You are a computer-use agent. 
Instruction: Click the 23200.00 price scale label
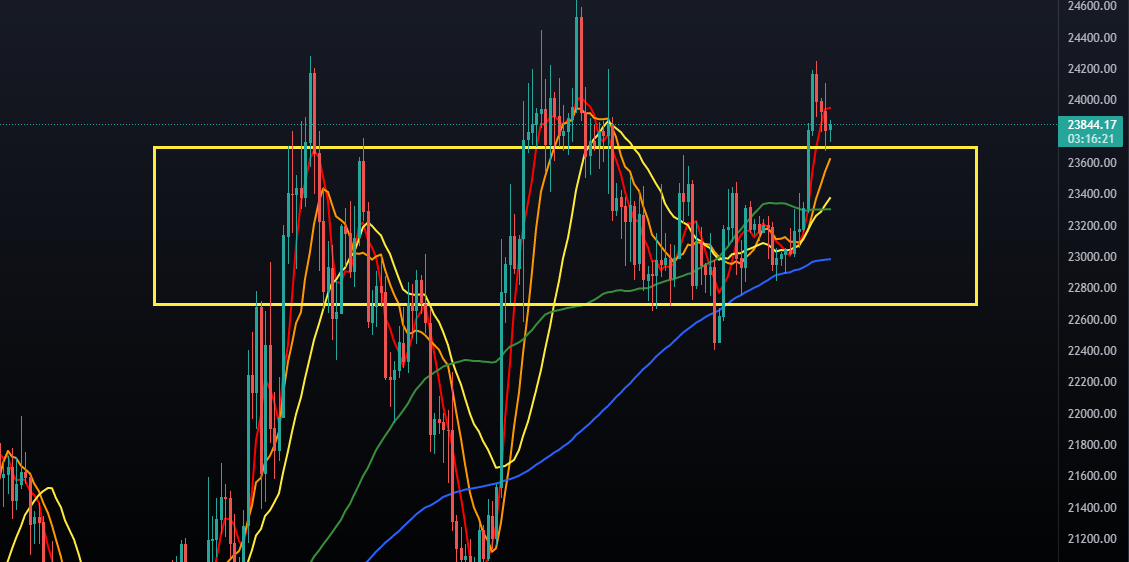tap(1093, 226)
